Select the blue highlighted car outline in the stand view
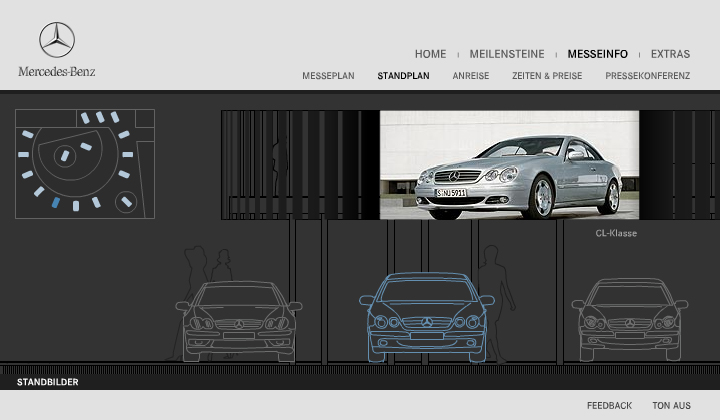The height and width of the screenshot is (420, 720). [x=427, y=318]
